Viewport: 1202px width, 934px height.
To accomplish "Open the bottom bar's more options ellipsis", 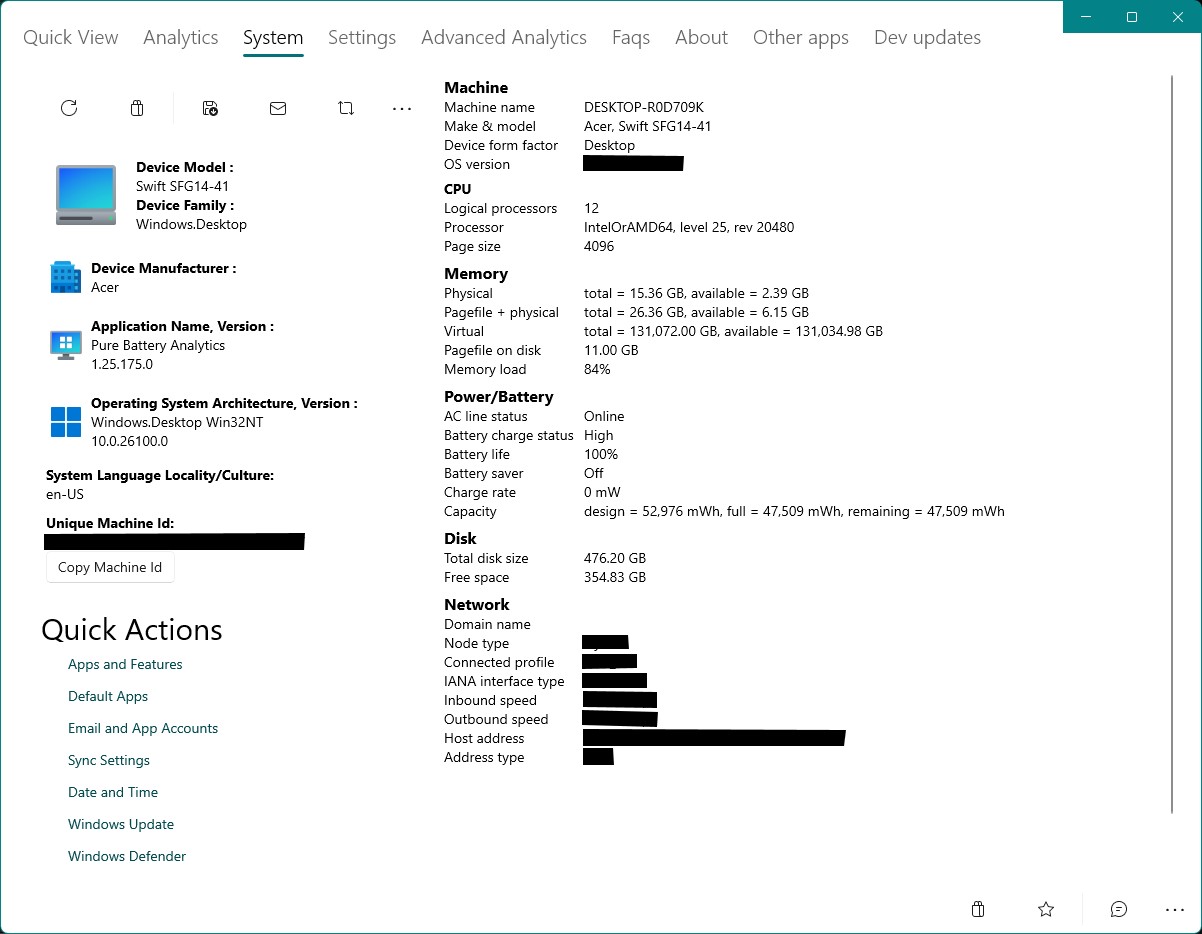I will click(x=1175, y=909).
